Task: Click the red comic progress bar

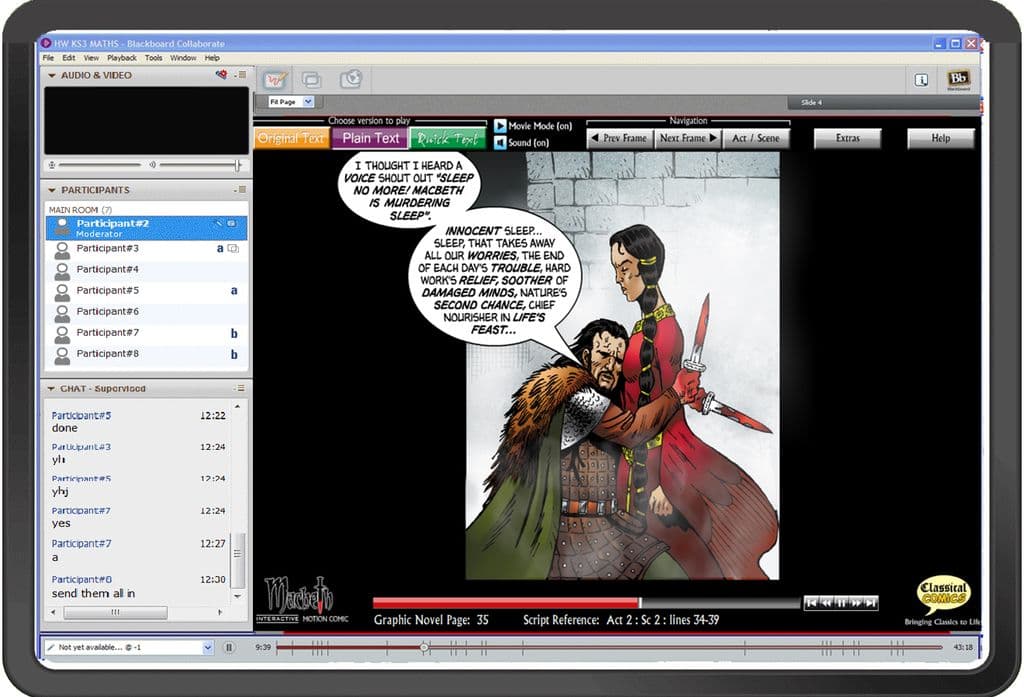Action: 506,603
